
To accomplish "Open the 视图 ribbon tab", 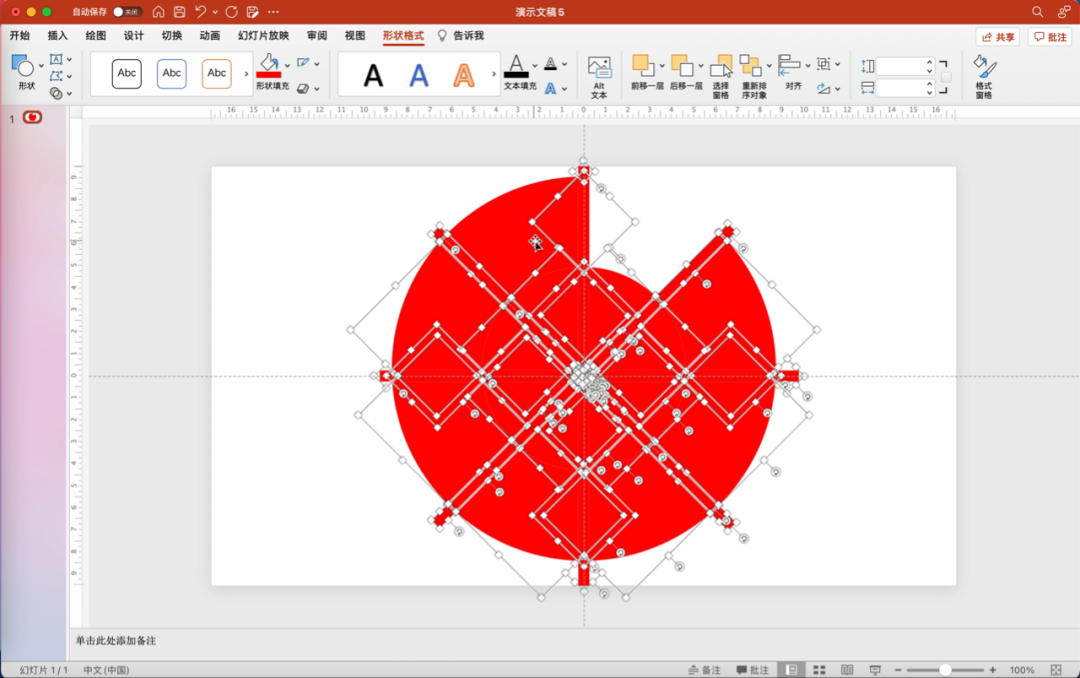I will 355,35.
